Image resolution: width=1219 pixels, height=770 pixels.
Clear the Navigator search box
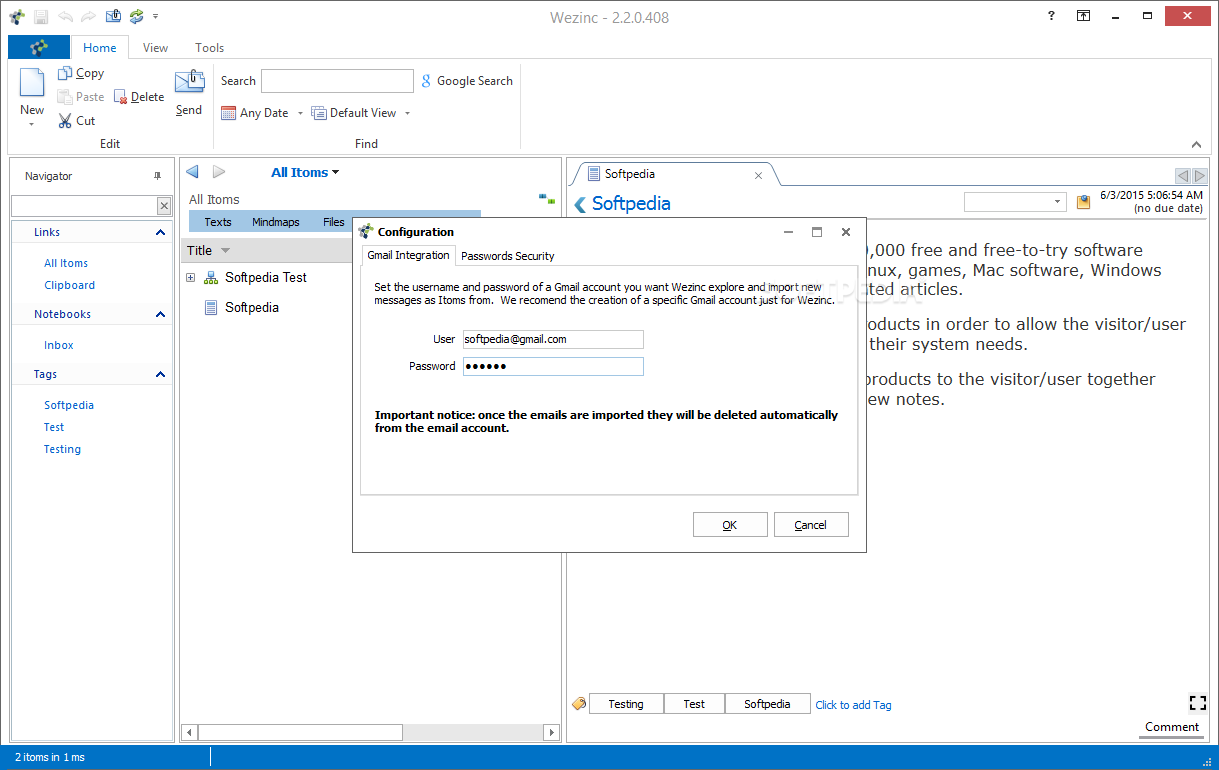pyautogui.click(x=164, y=206)
